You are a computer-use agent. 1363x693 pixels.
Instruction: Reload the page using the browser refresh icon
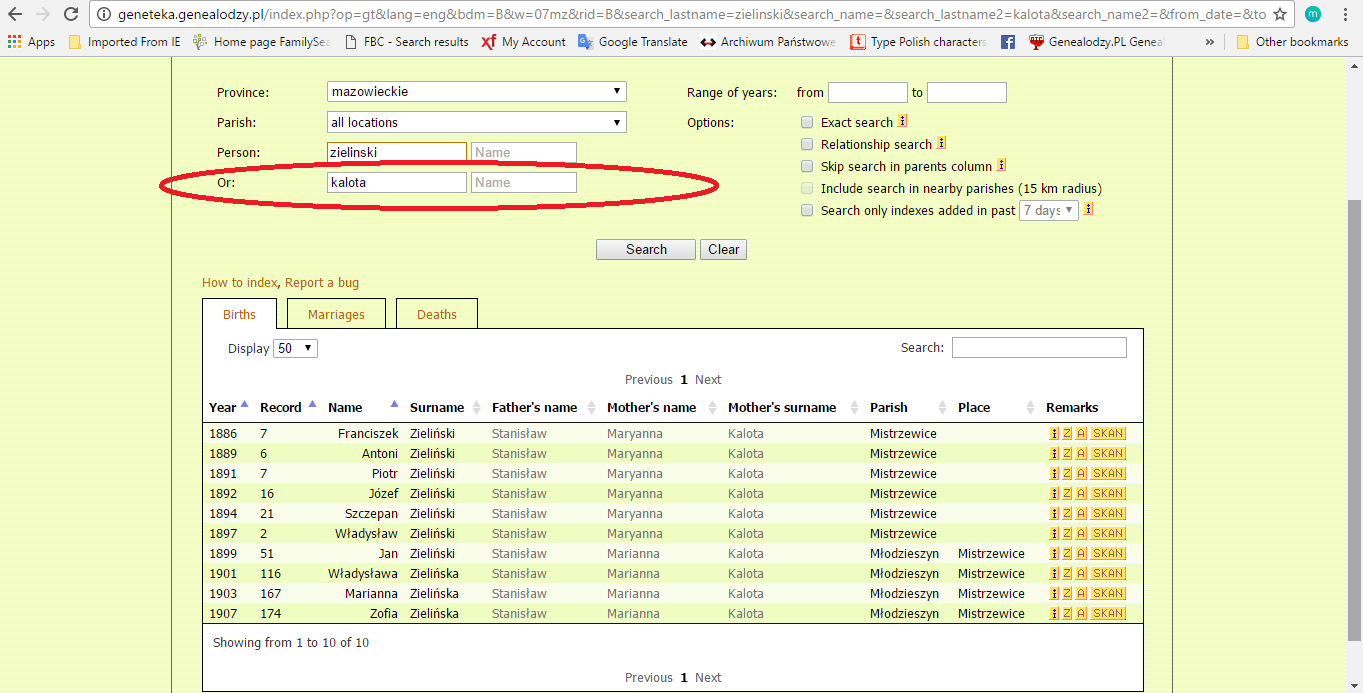coord(70,15)
